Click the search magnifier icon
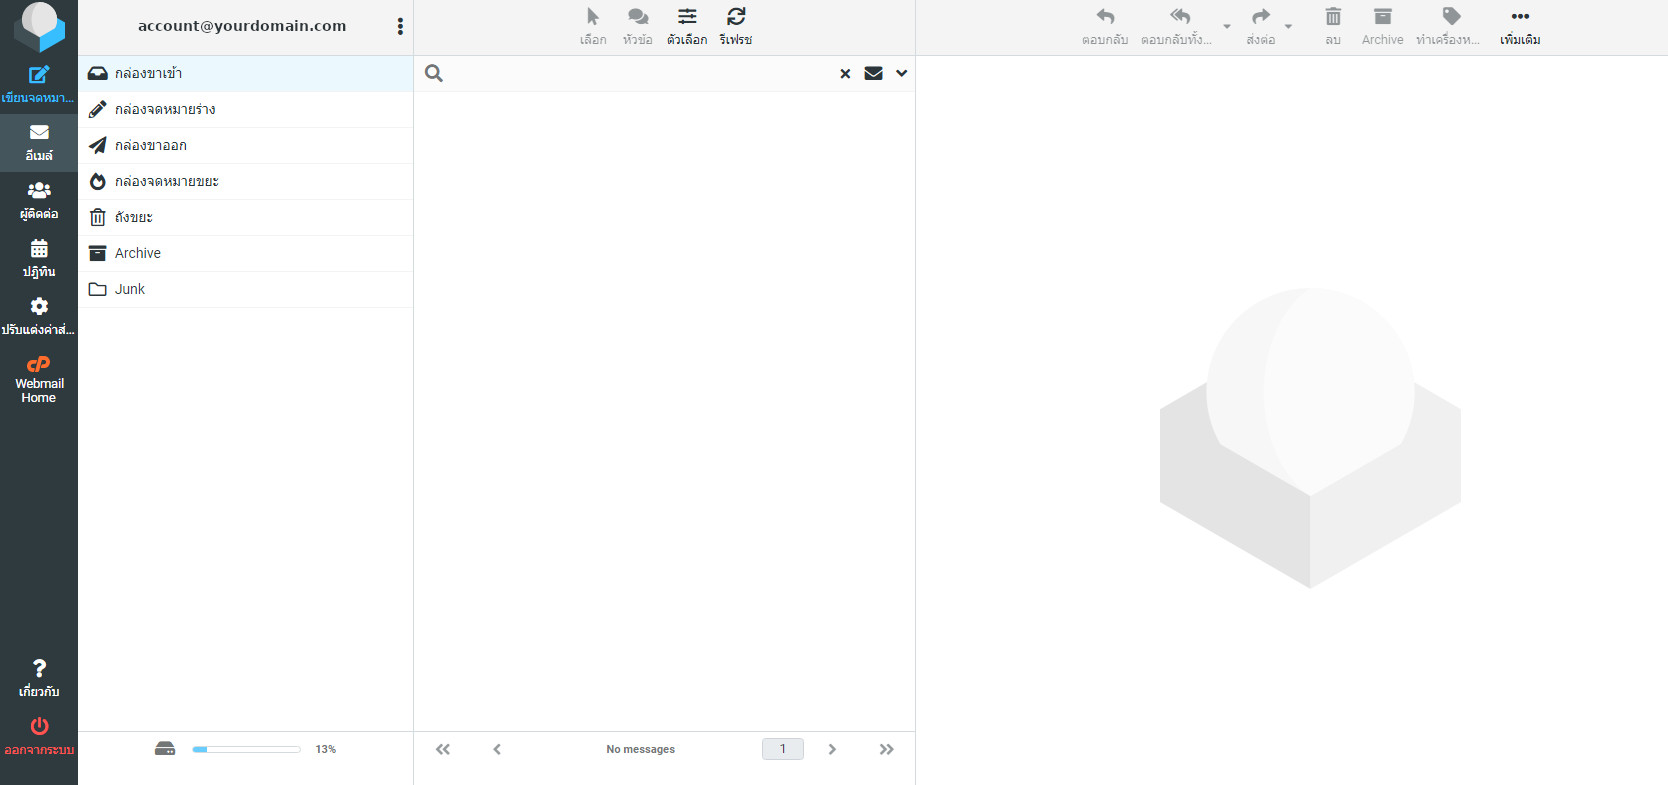 434,73
